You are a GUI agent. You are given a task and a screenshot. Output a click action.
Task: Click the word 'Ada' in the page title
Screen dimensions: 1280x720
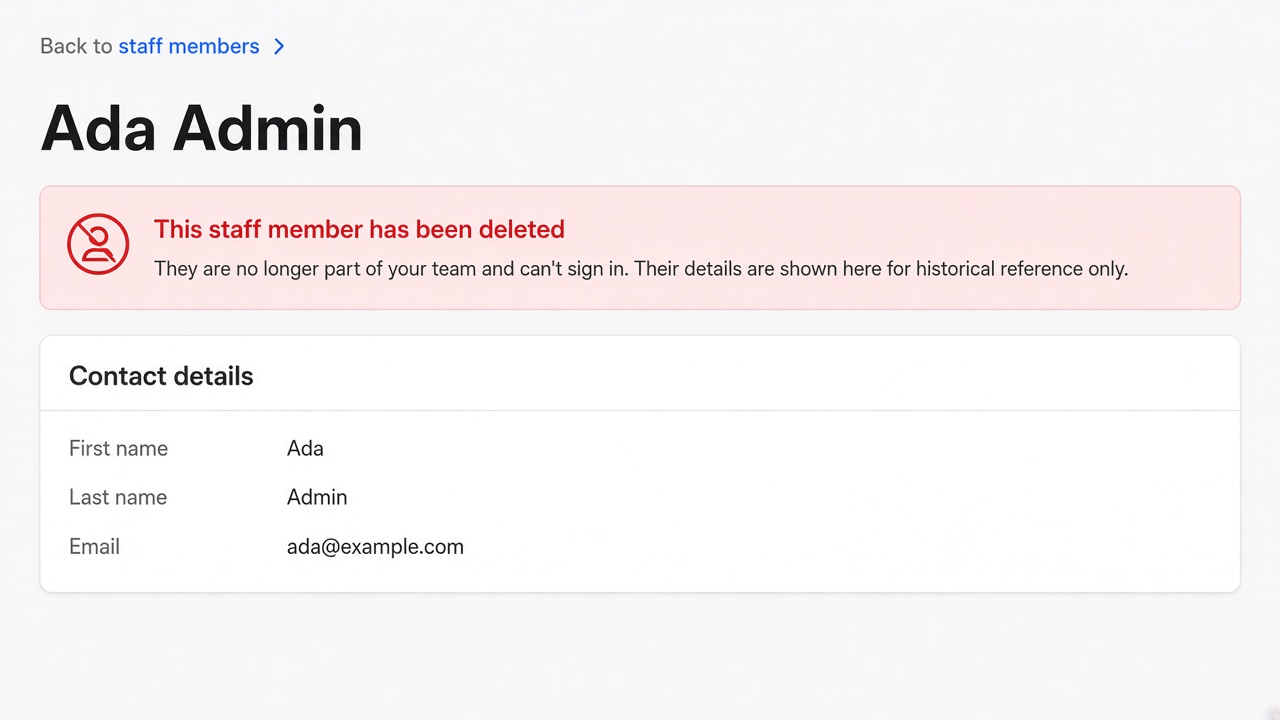[x=98, y=128]
